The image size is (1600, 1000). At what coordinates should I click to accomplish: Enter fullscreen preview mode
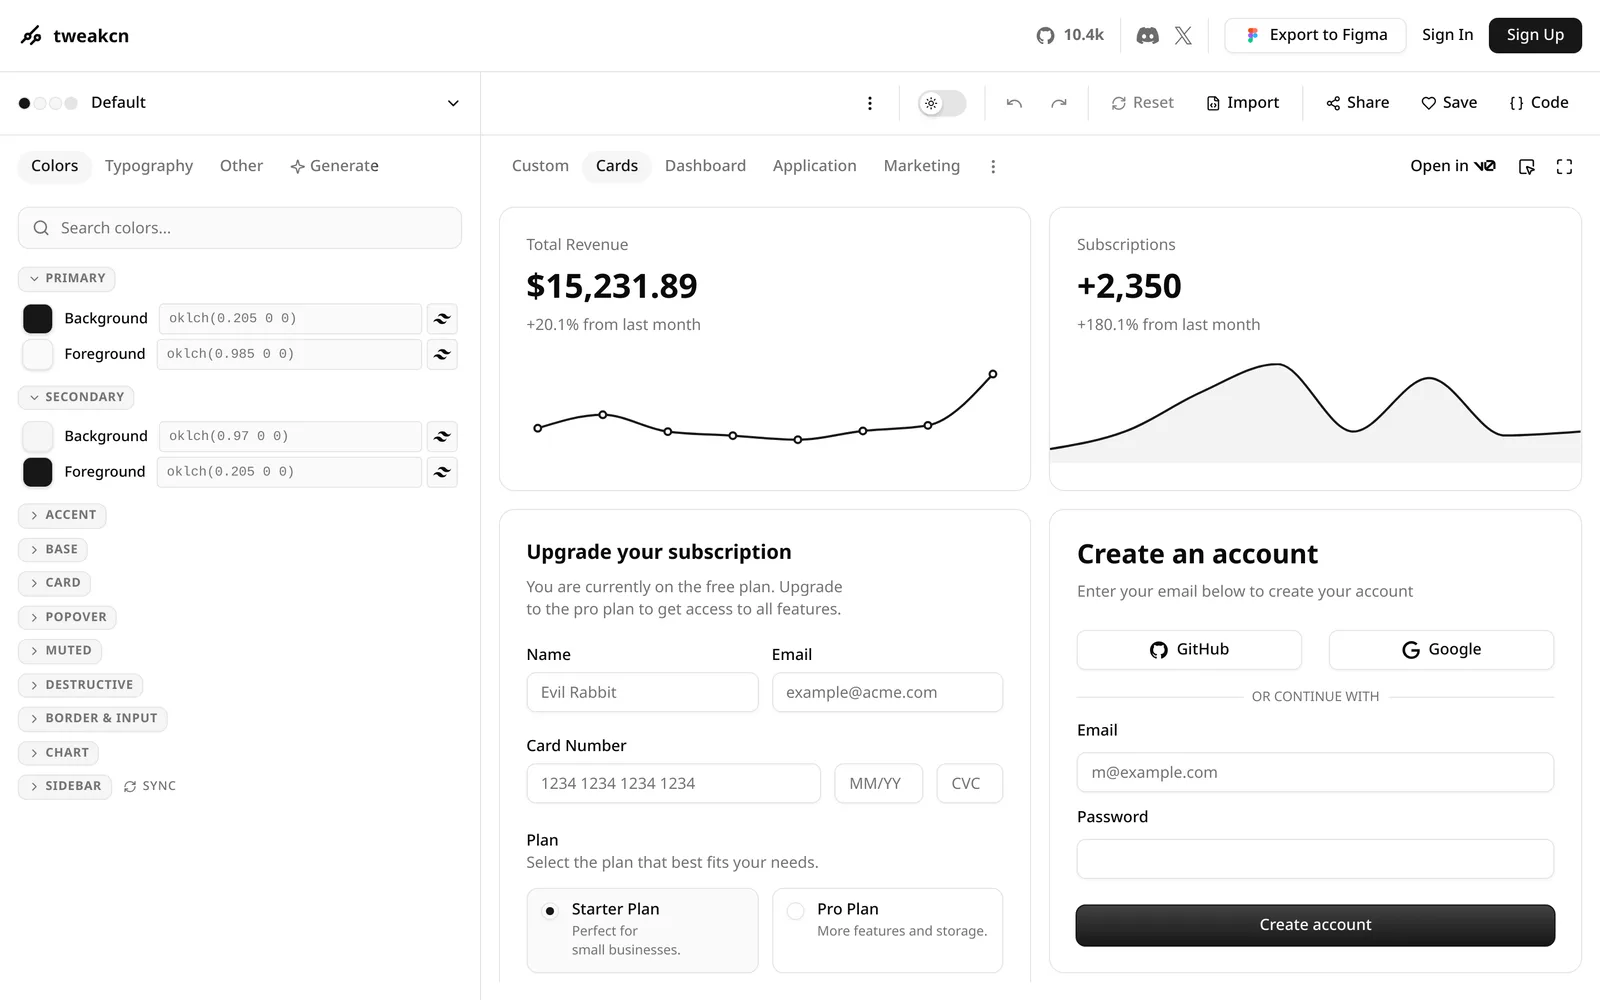click(1565, 167)
